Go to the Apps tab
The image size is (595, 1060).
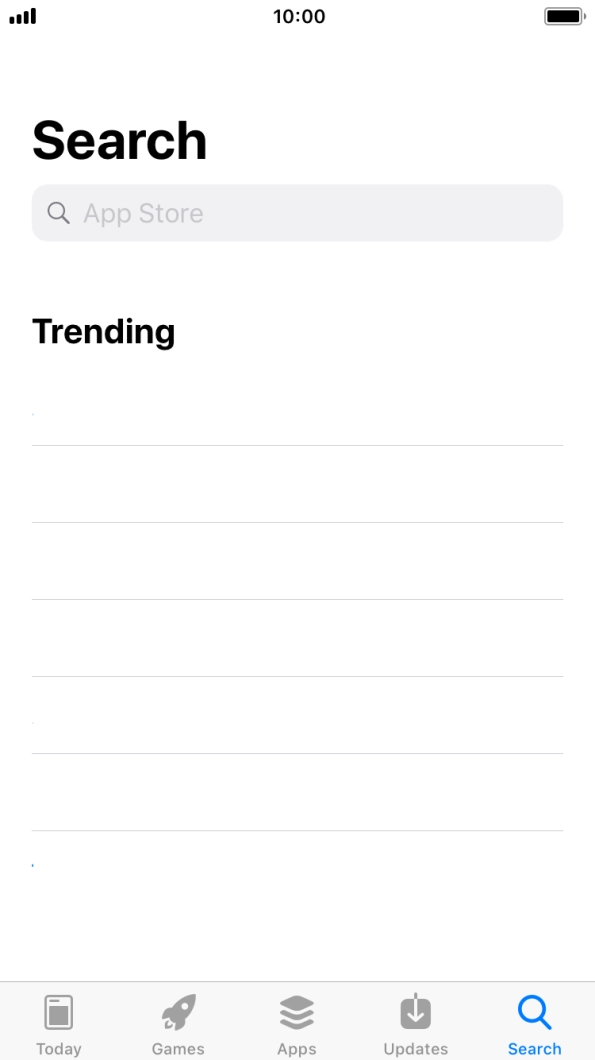pos(297,1022)
